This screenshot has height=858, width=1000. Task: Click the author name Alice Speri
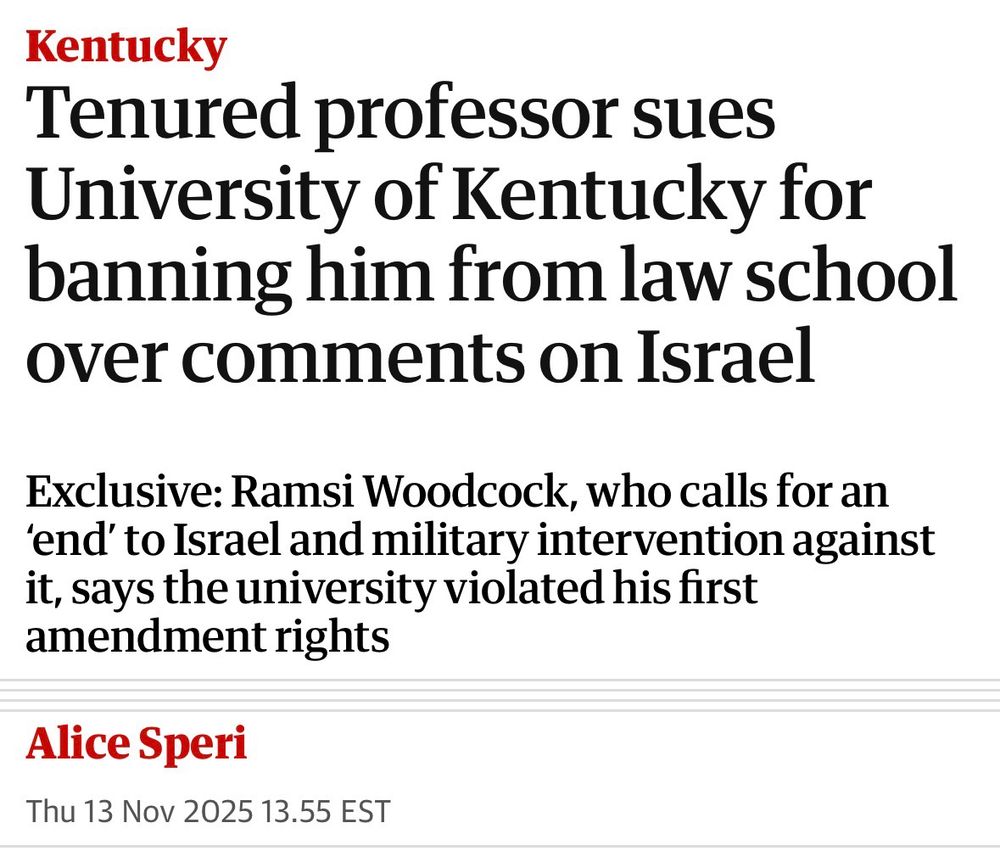pos(136,745)
